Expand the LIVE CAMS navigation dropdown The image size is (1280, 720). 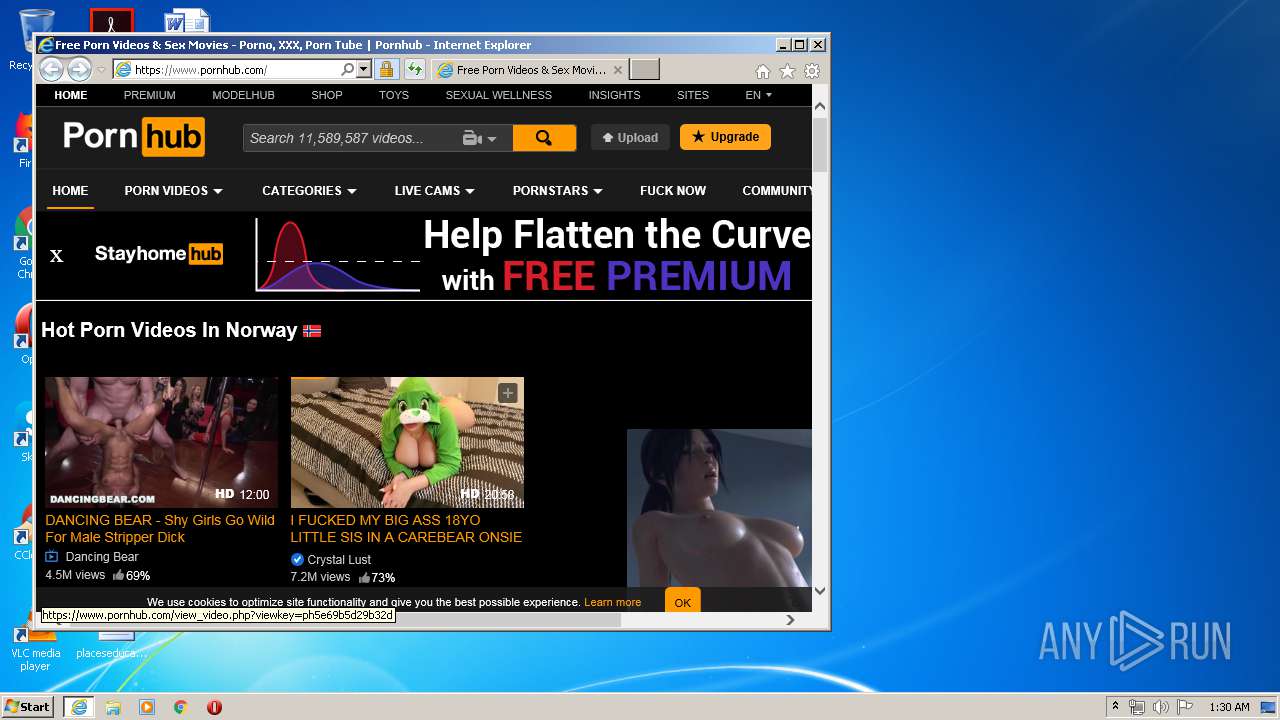[434, 190]
